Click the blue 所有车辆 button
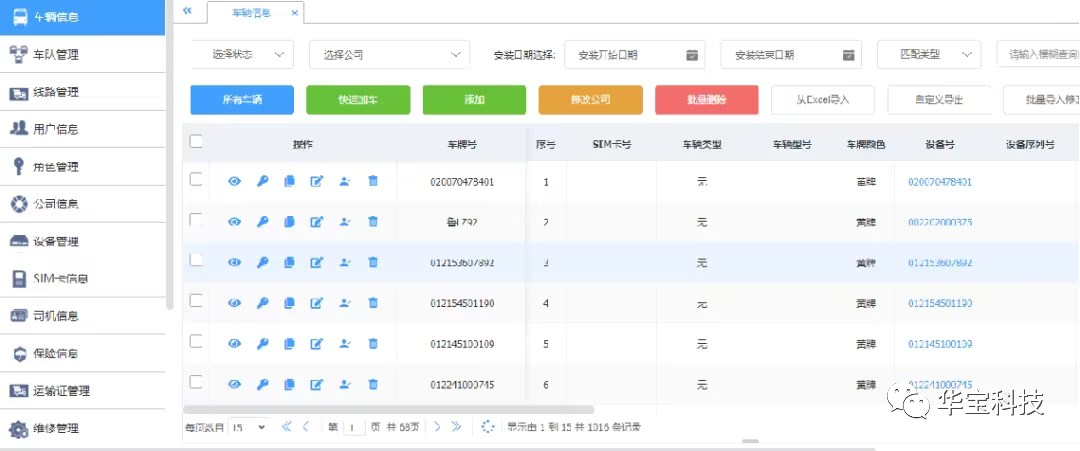The height and width of the screenshot is (451, 1080). (242, 100)
